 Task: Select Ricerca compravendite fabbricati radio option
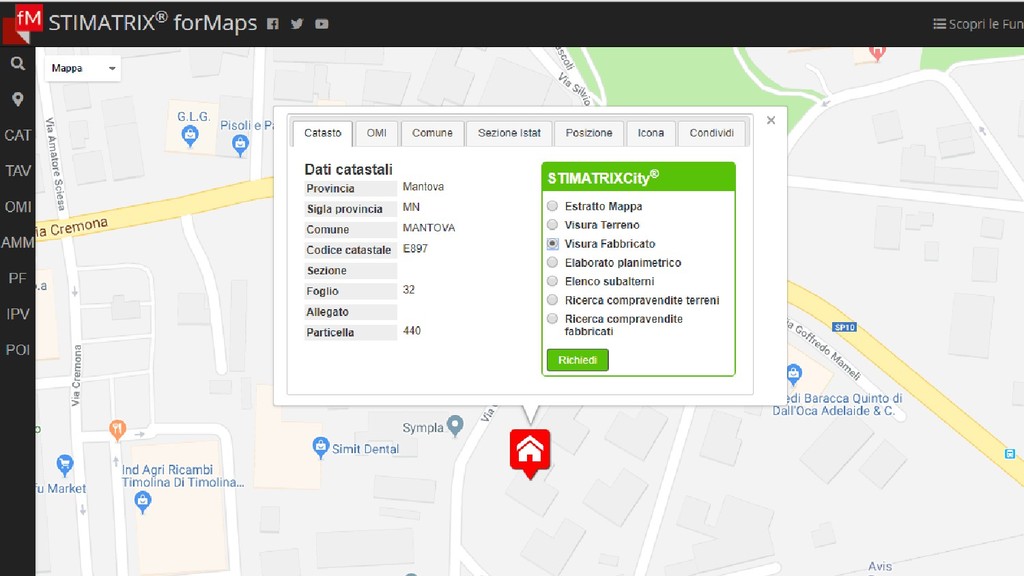point(552,319)
